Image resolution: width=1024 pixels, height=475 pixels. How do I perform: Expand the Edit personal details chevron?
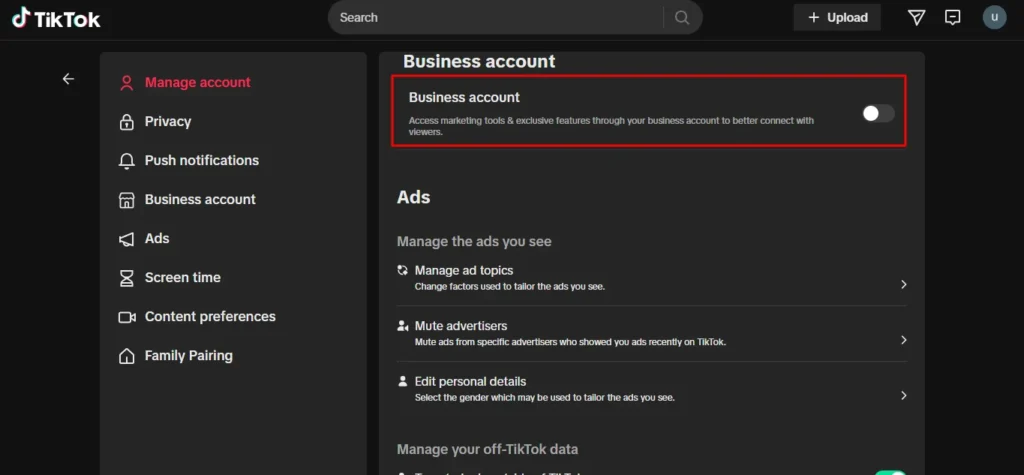click(903, 395)
